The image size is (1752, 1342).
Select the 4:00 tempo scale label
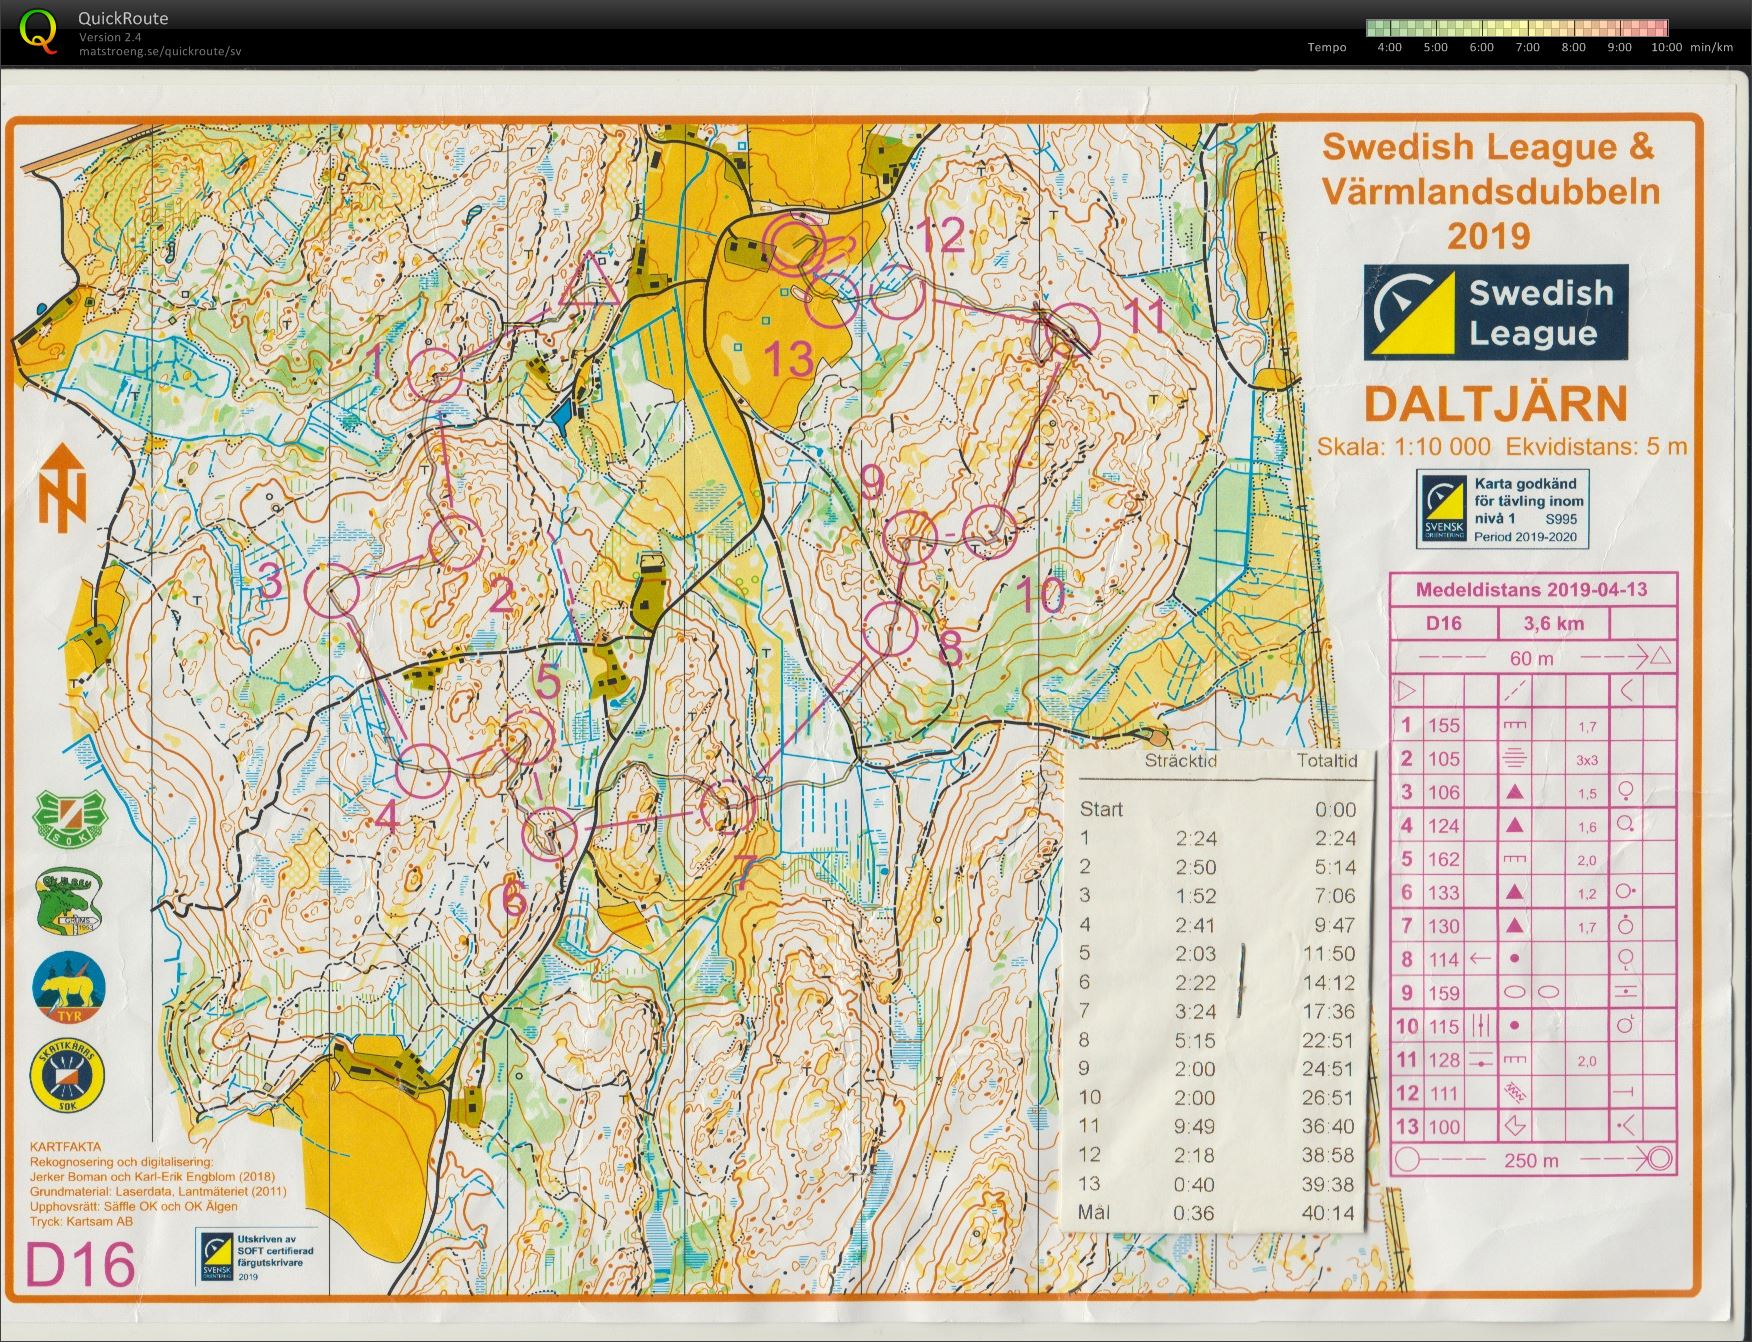click(x=1389, y=47)
